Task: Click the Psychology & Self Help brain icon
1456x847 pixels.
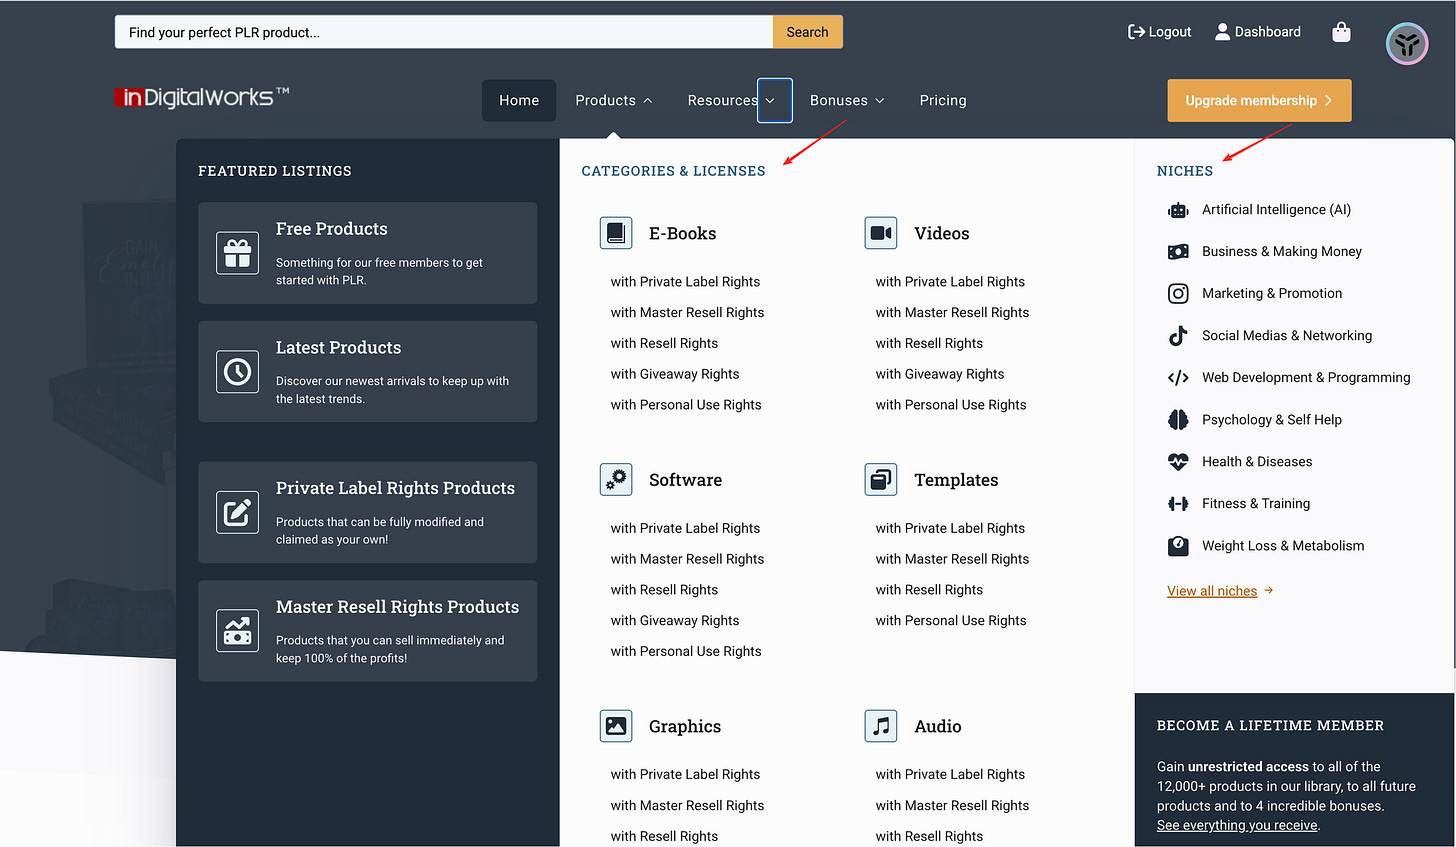Action: pyautogui.click(x=1178, y=420)
